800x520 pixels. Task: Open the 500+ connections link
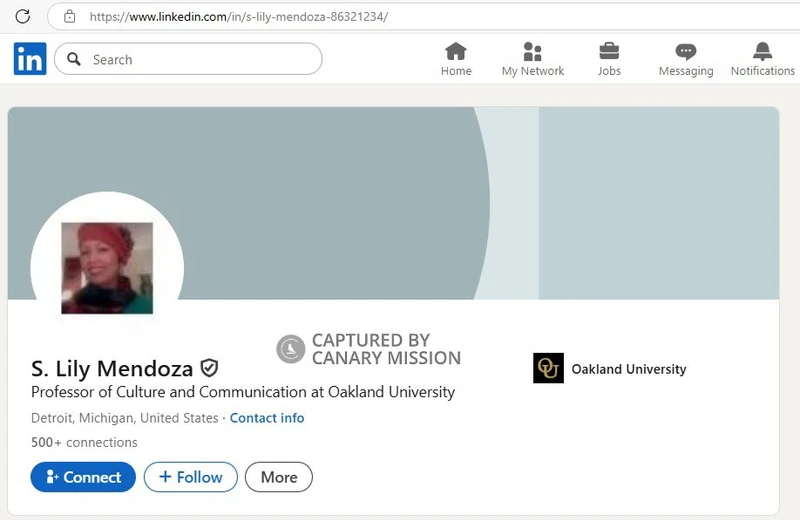pos(84,442)
